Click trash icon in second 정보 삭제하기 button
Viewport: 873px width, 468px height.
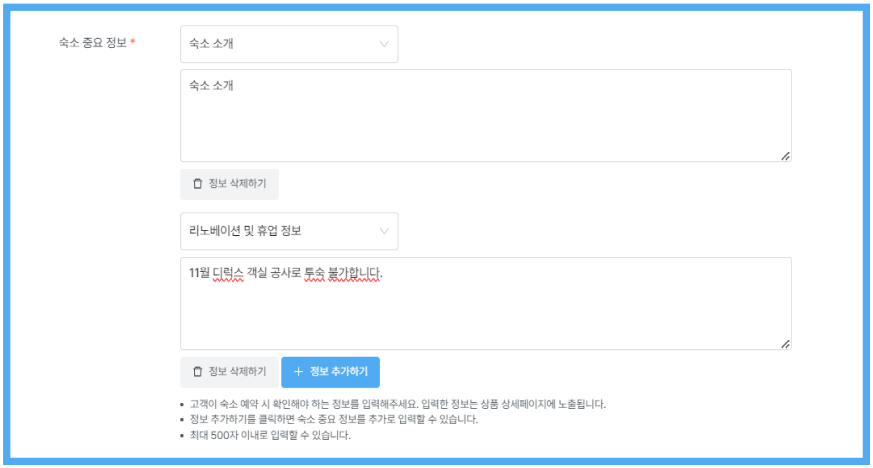click(197, 372)
